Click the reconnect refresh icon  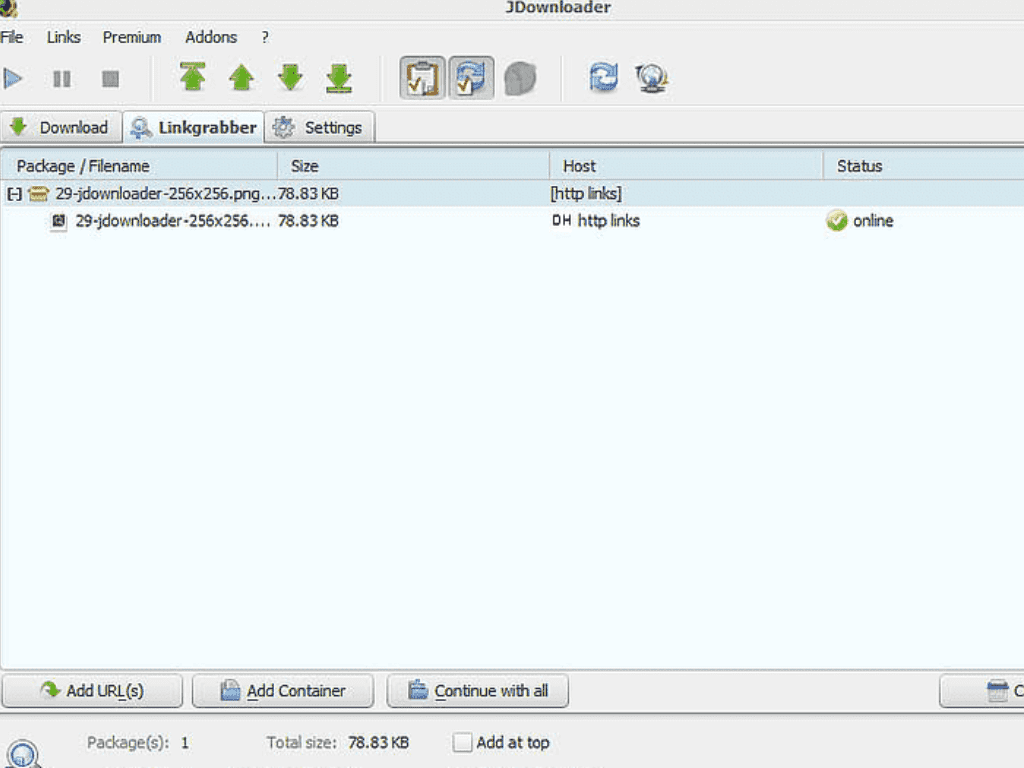603,78
